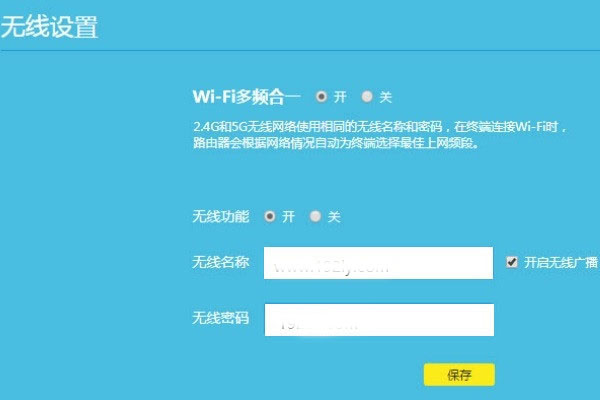Click the 无线密码 field label
Viewport: 600px width, 400px height.
[221, 318]
